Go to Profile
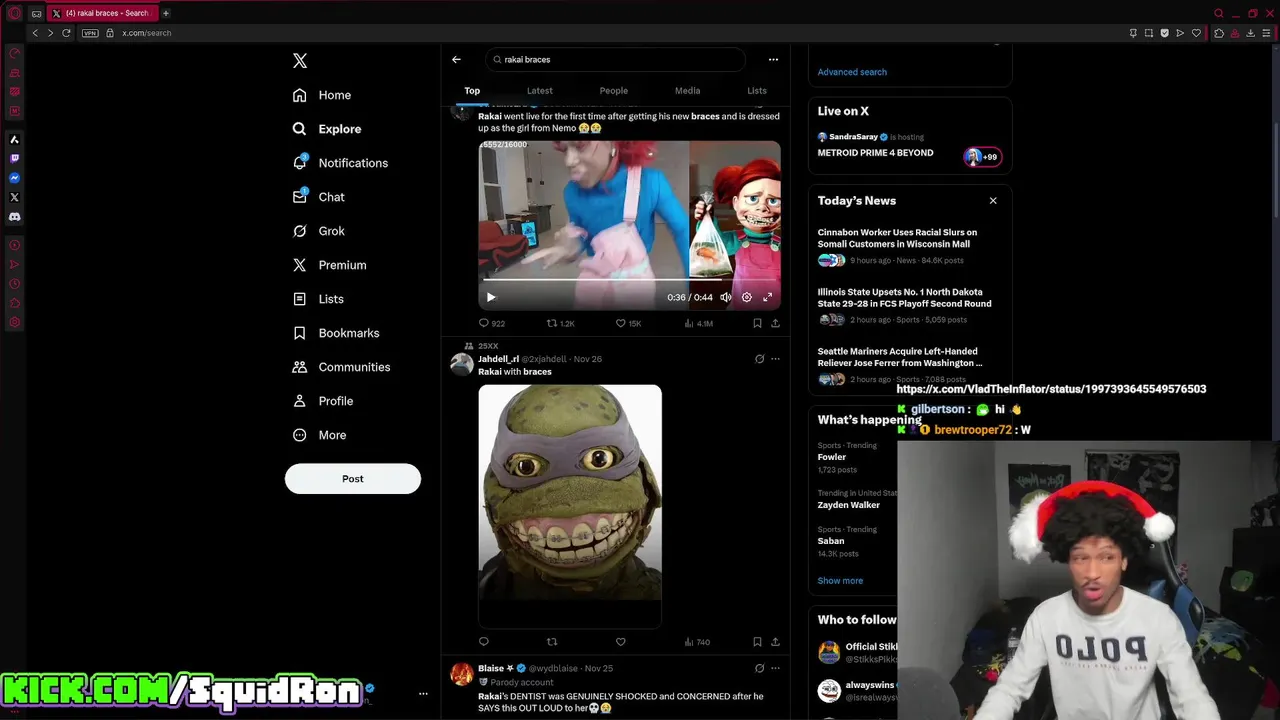This screenshot has width=1280, height=720. [x=323, y=401]
